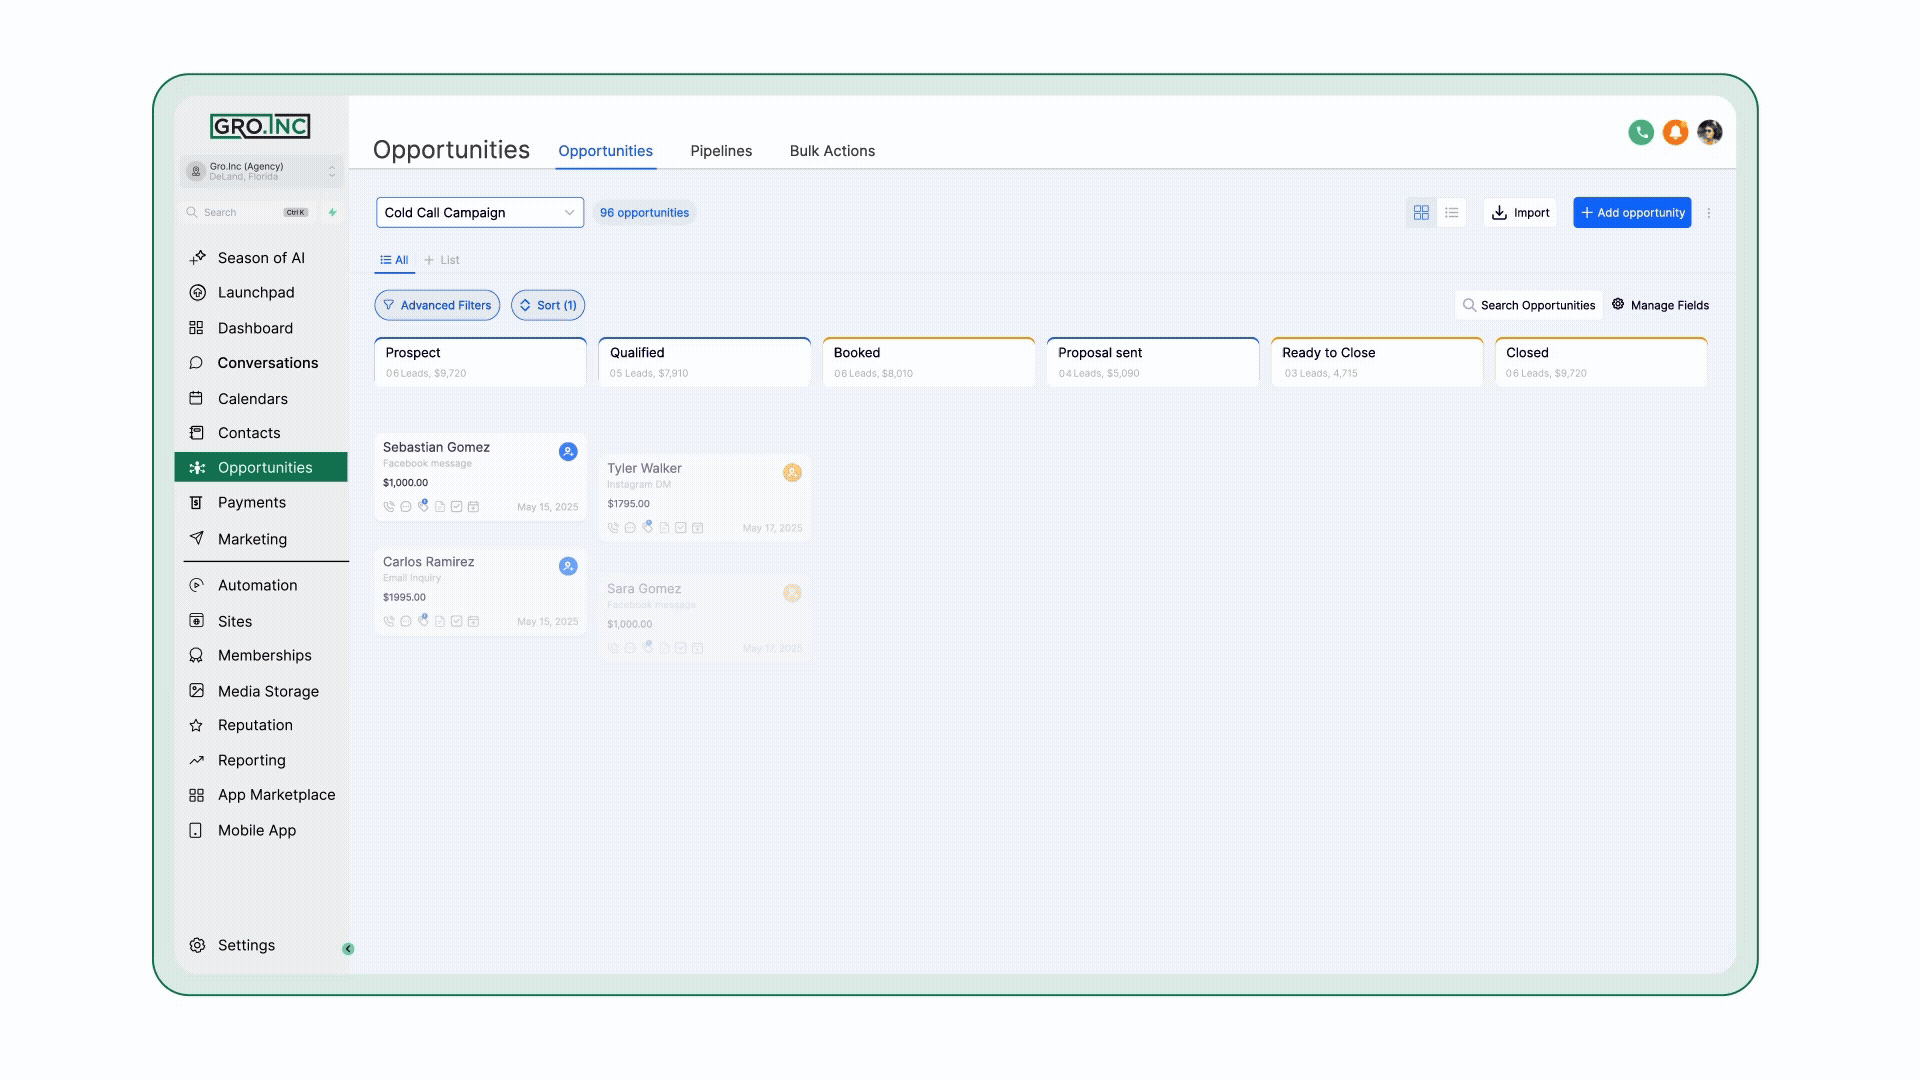Open the appointment calendar icon on Tyler Walker card
The image size is (1920, 1080).
pyautogui.click(x=697, y=527)
